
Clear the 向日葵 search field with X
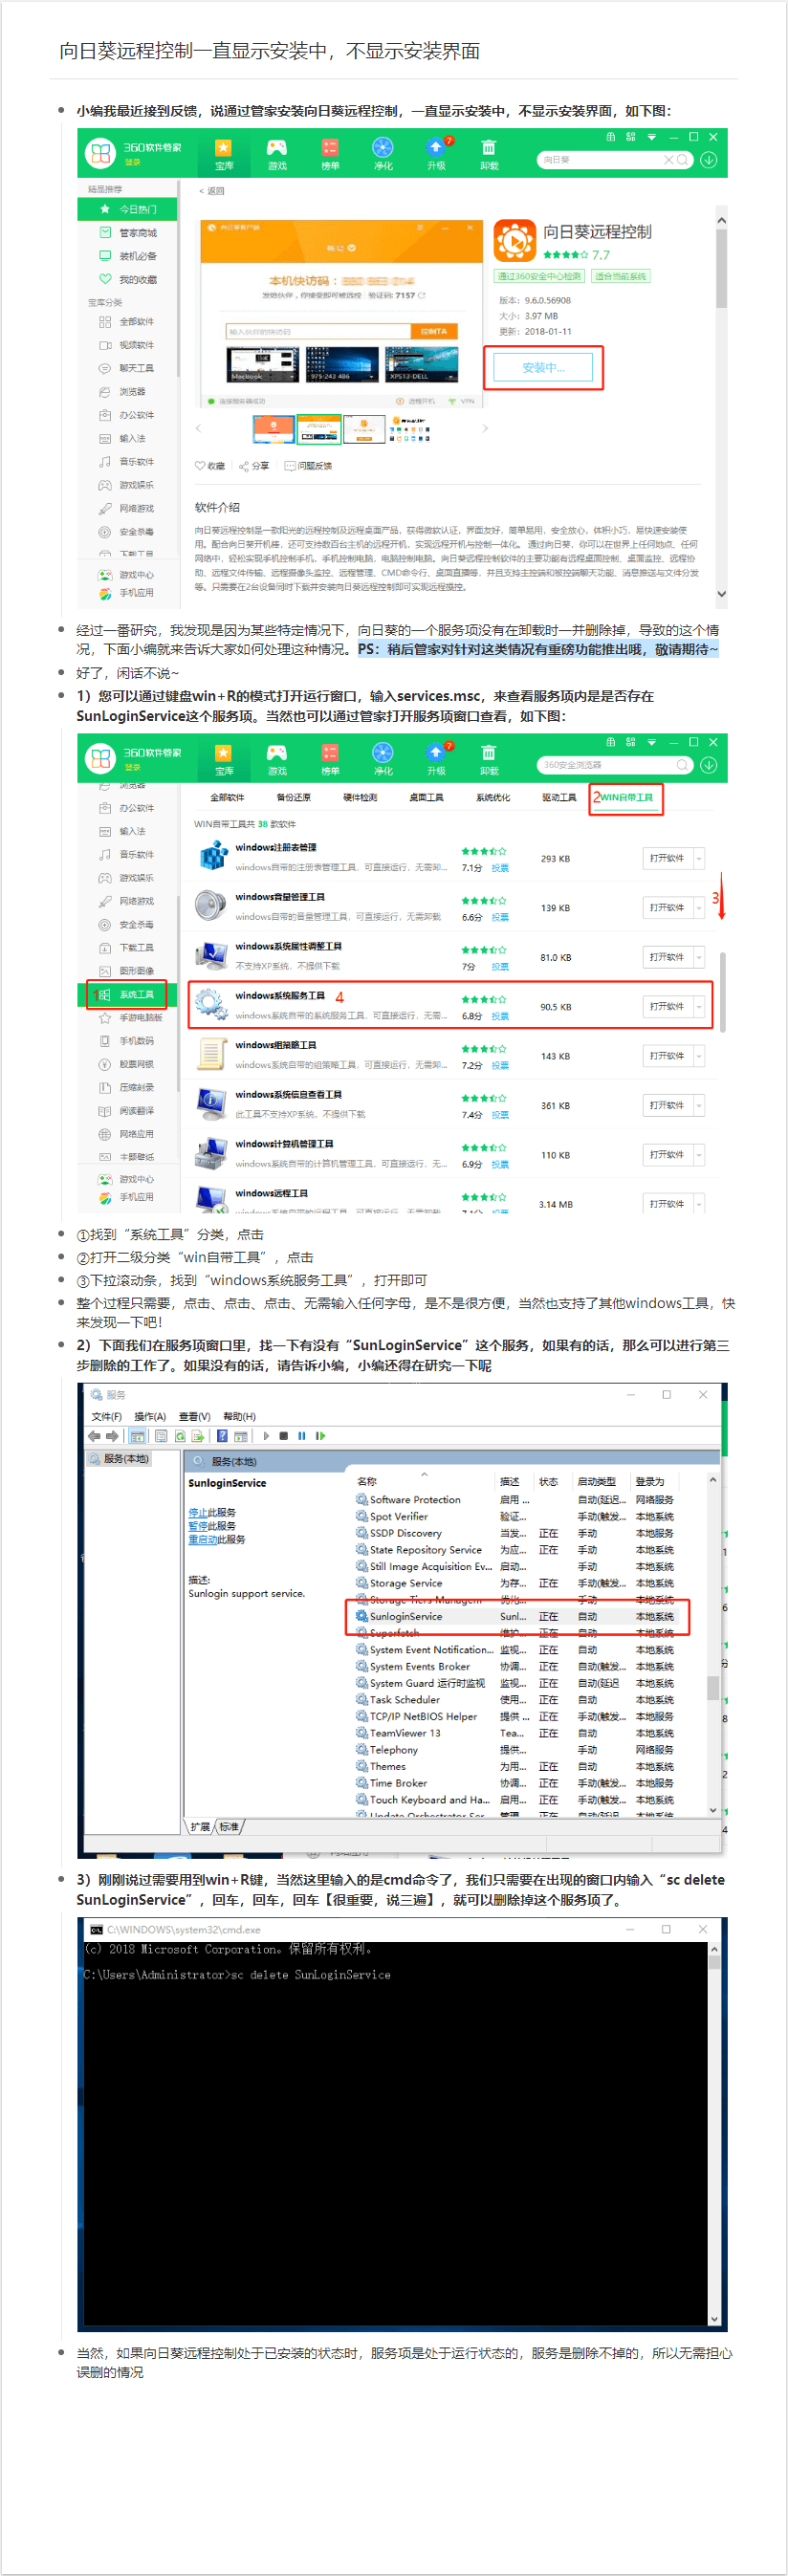(x=668, y=160)
